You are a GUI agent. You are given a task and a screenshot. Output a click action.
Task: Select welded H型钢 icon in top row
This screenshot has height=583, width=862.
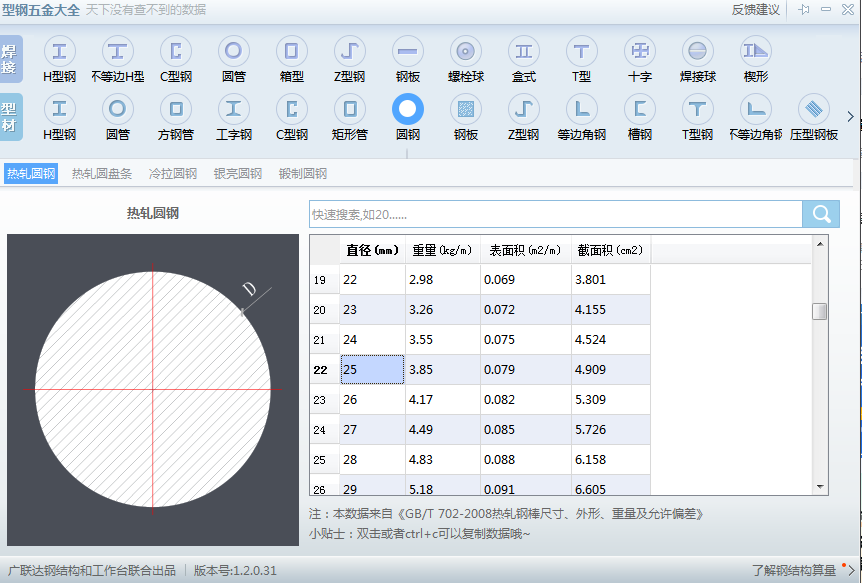(x=59, y=52)
